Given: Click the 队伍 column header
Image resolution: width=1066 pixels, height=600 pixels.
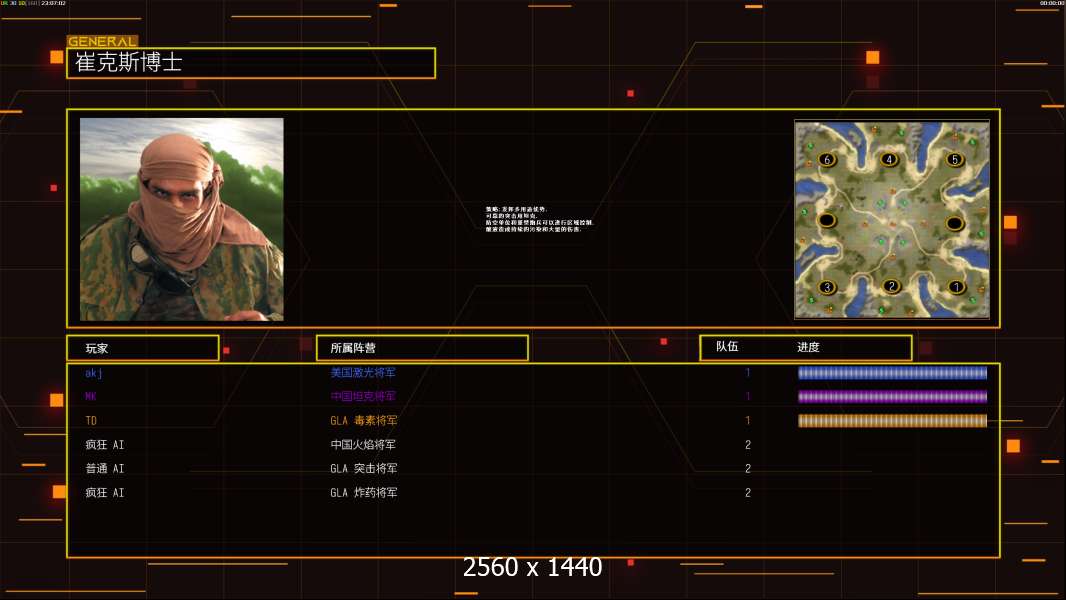Looking at the screenshot, I should click(x=727, y=347).
